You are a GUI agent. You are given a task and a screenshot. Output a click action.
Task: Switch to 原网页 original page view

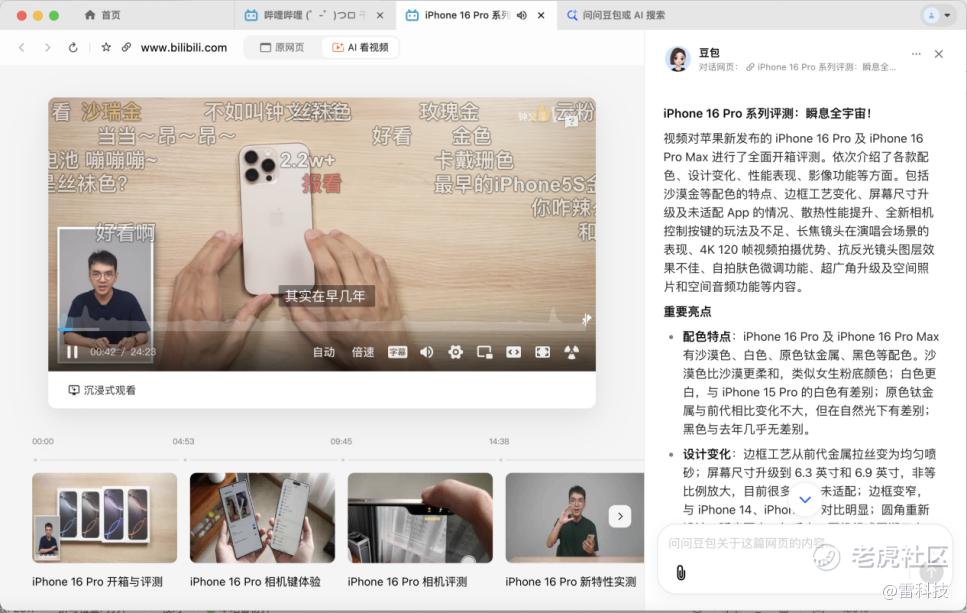click(x=282, y=47)
